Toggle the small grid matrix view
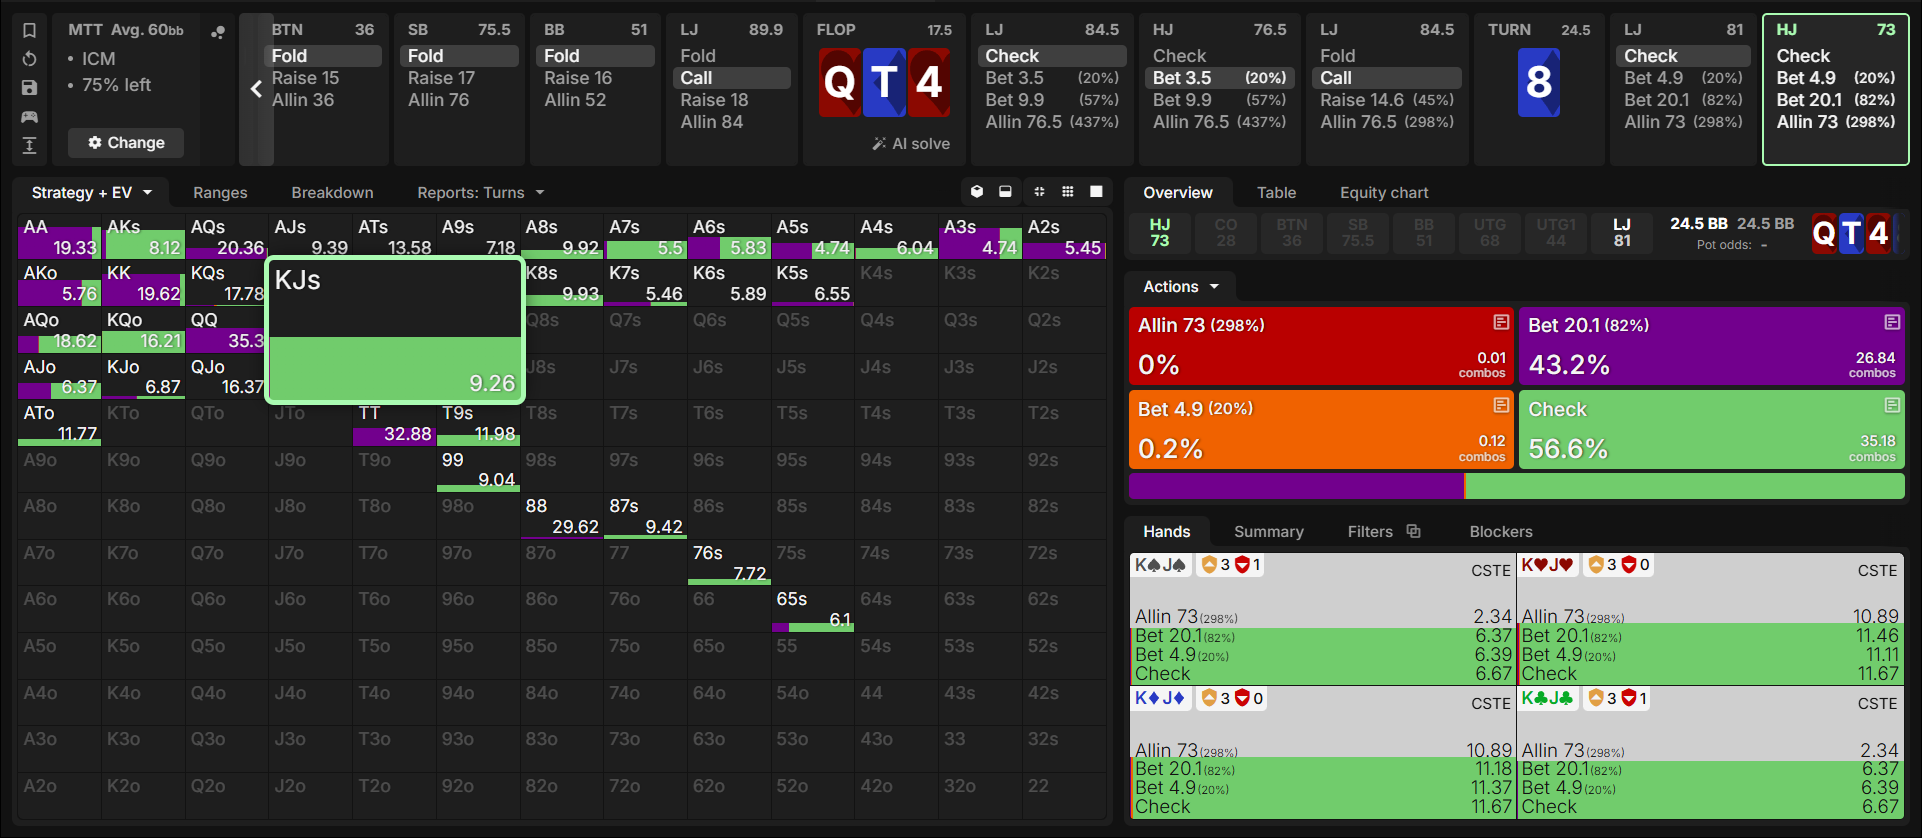Viewport: 1922px width, 838px height. [x=1068, y=192]
